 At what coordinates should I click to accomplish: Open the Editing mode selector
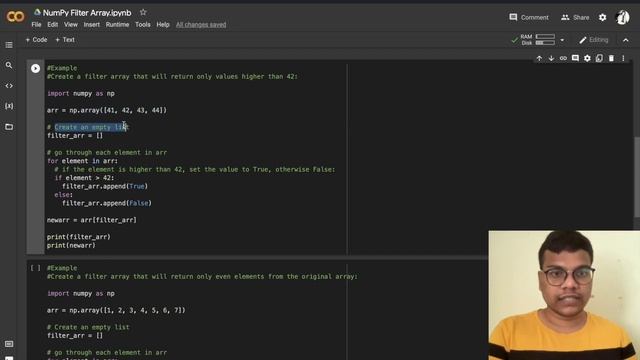click(x=594, y=40)
